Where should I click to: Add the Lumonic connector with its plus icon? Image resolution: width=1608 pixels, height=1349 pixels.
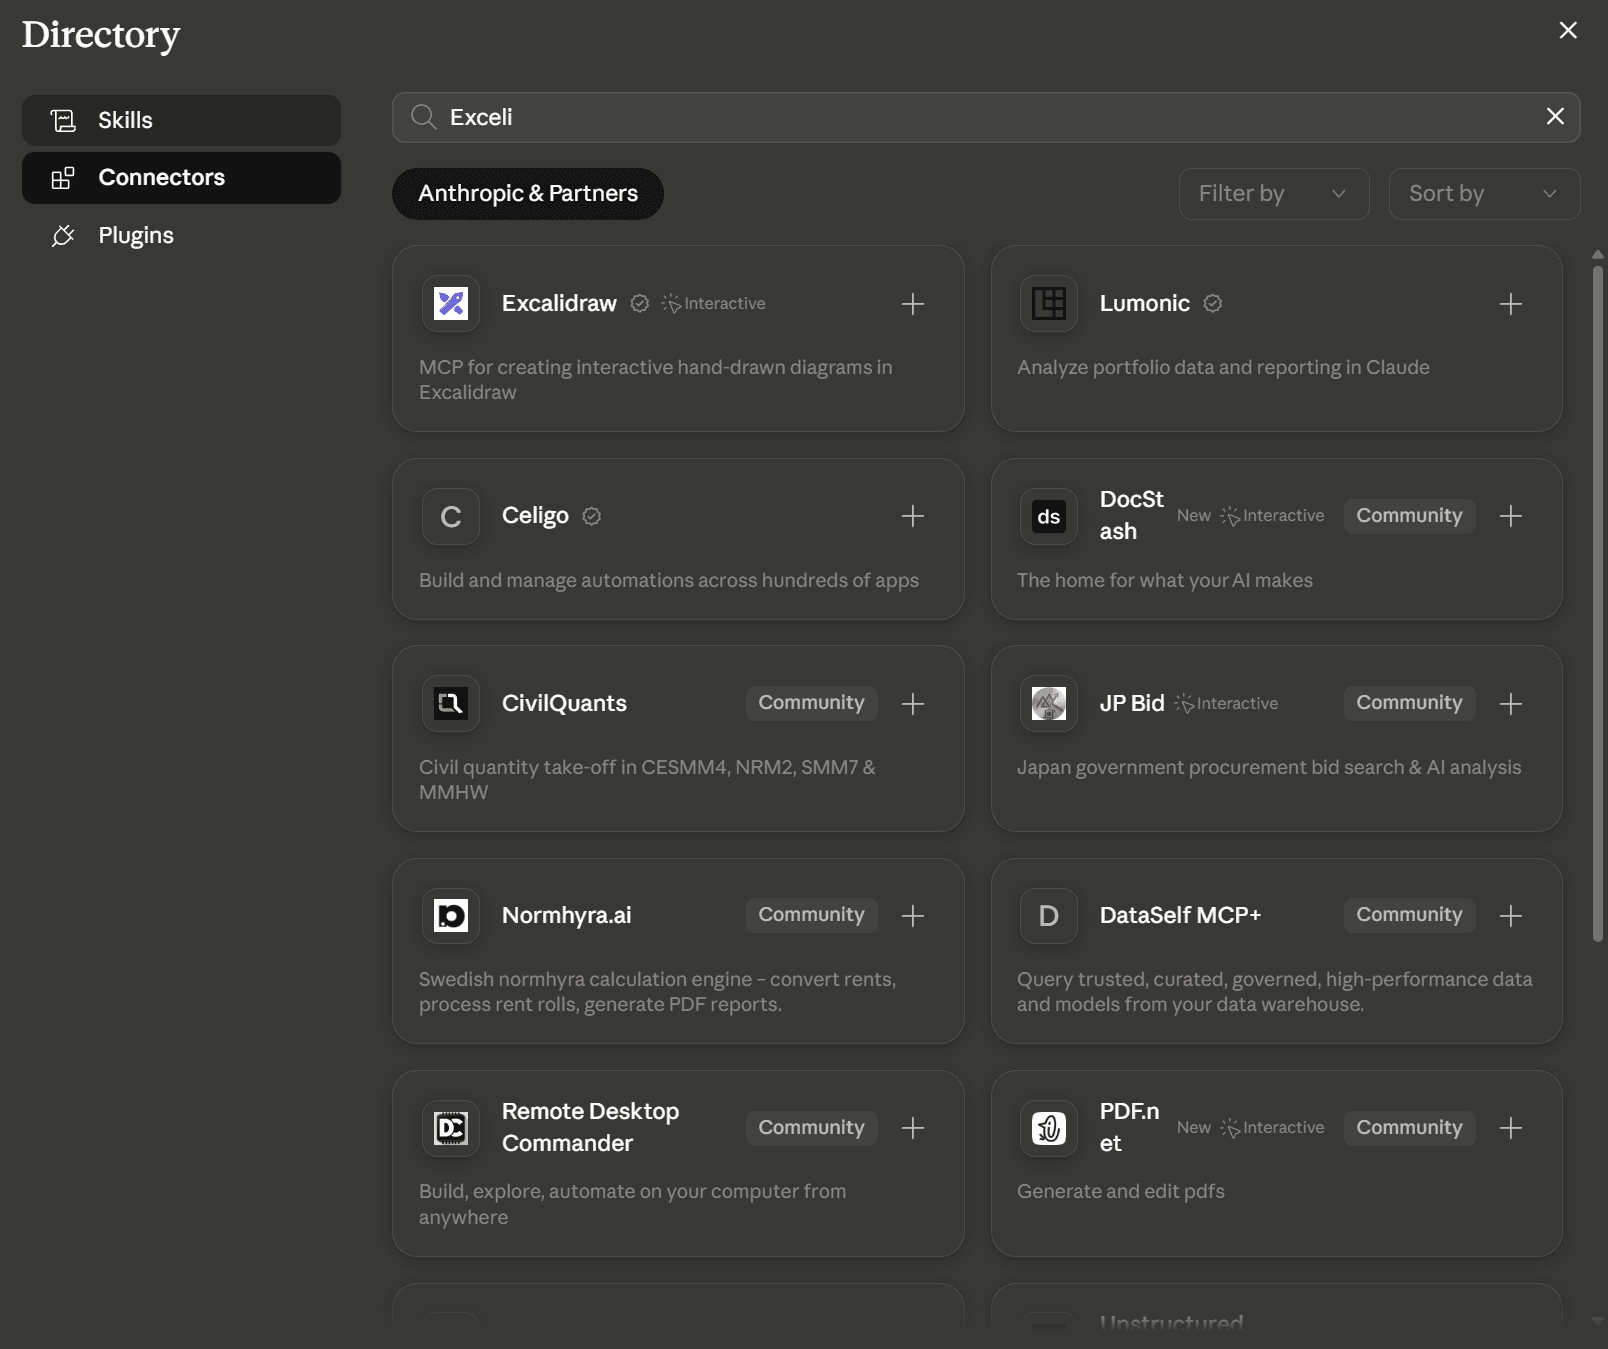pos(1510,304)
